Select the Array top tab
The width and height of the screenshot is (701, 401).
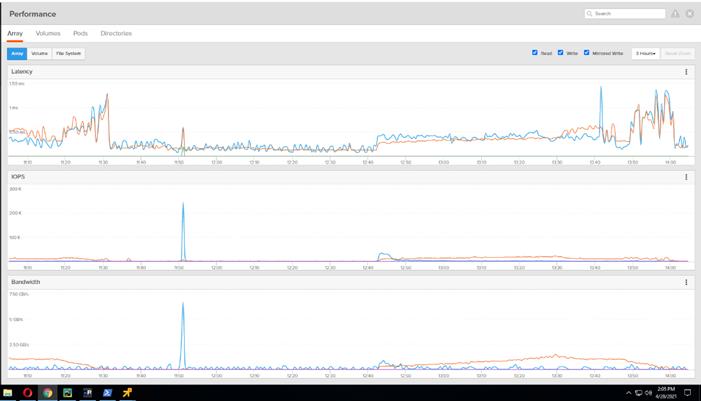15,34
